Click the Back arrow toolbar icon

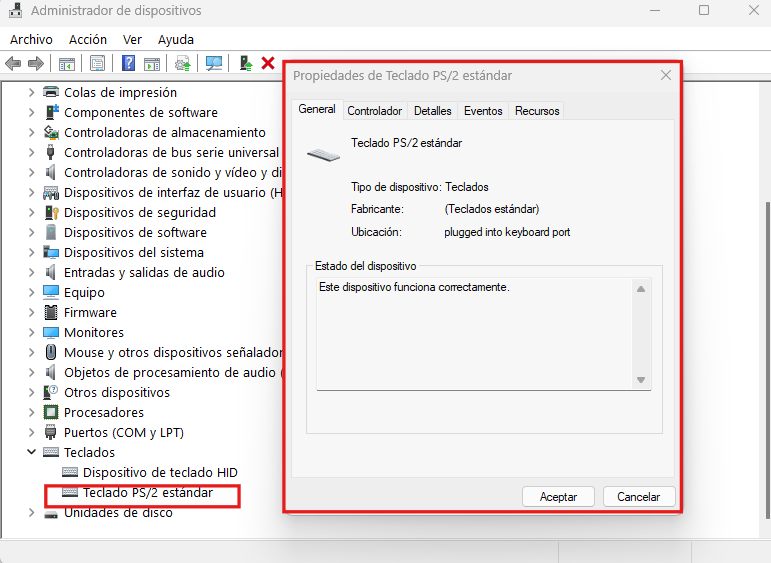(13, 63)
